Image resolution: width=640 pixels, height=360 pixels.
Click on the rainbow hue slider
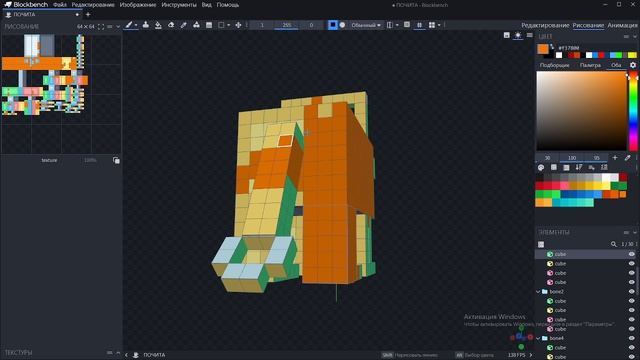[633, 111]
